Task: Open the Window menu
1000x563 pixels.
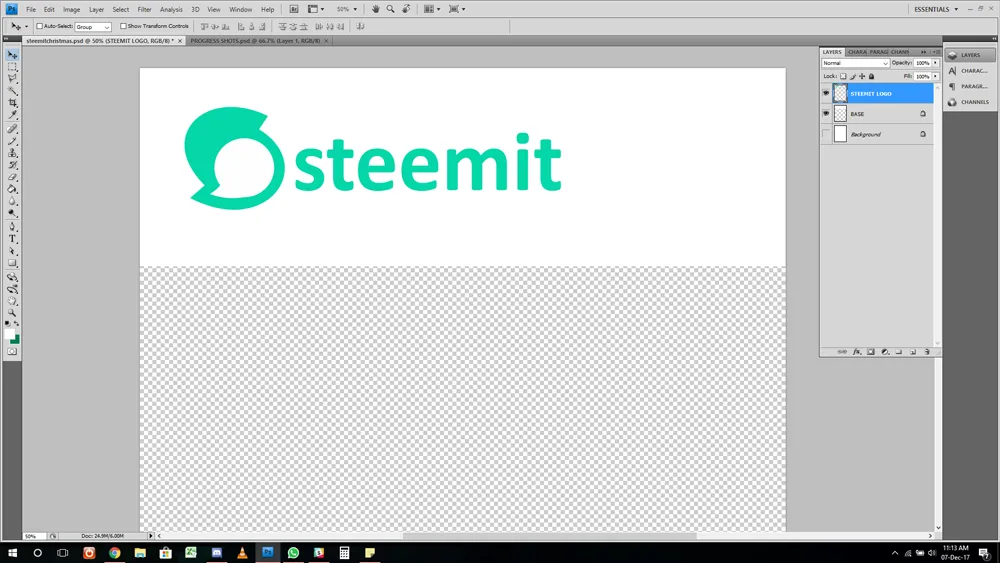Action: 240,10
